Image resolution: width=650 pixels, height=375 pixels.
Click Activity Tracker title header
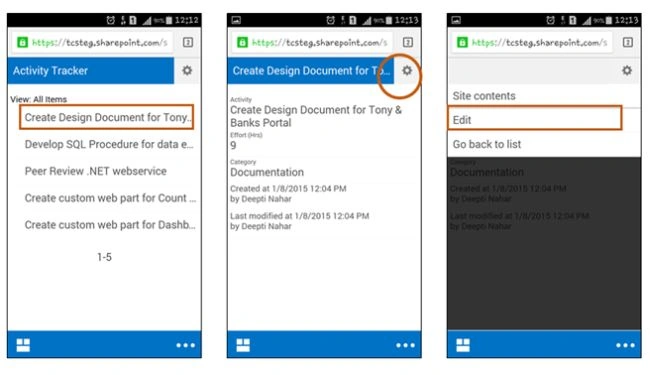pos(91,70)
